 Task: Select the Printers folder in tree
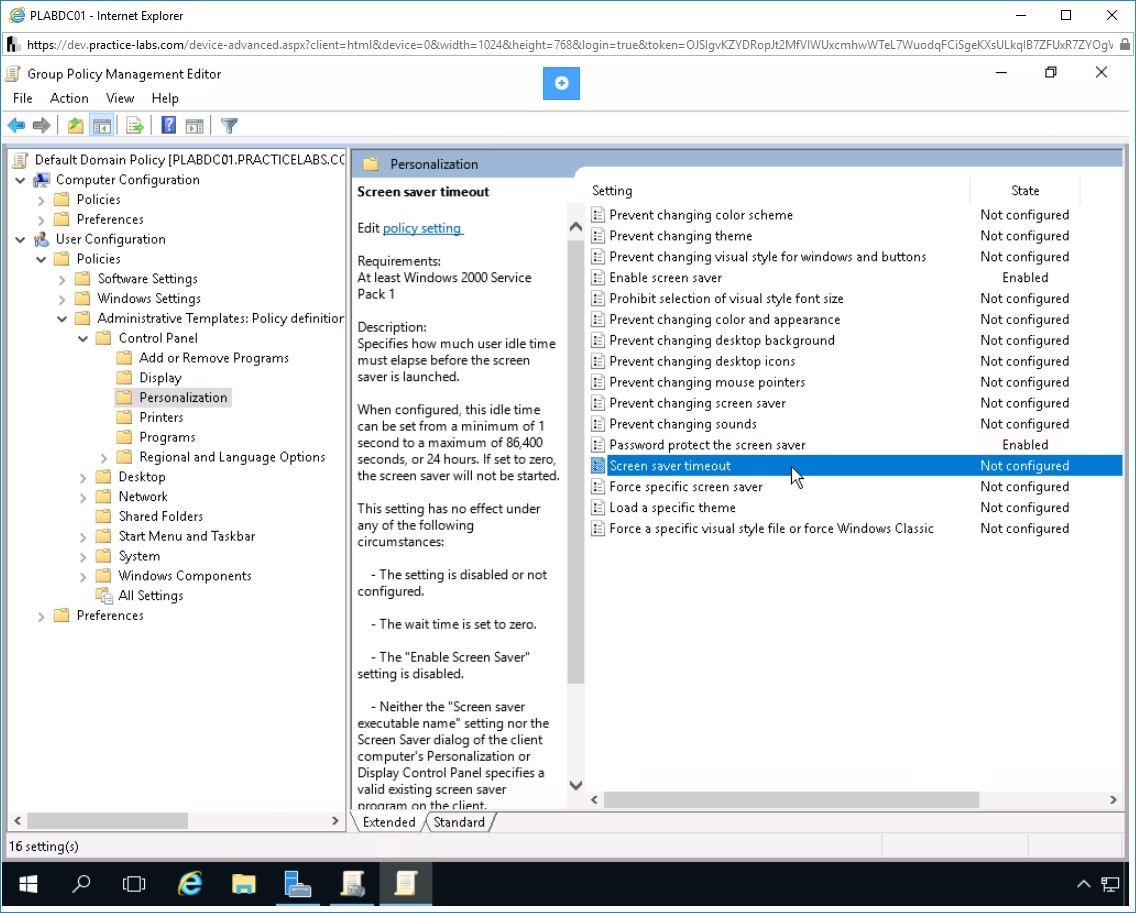pyautogui.click(x=161, y=417)
